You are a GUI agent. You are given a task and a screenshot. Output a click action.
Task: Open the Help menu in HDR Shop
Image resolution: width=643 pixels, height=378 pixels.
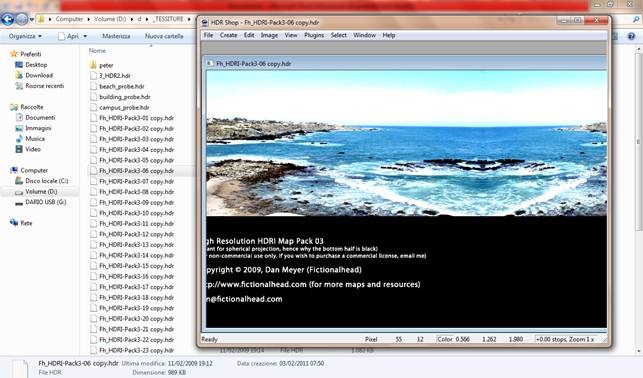click(389, 35)
